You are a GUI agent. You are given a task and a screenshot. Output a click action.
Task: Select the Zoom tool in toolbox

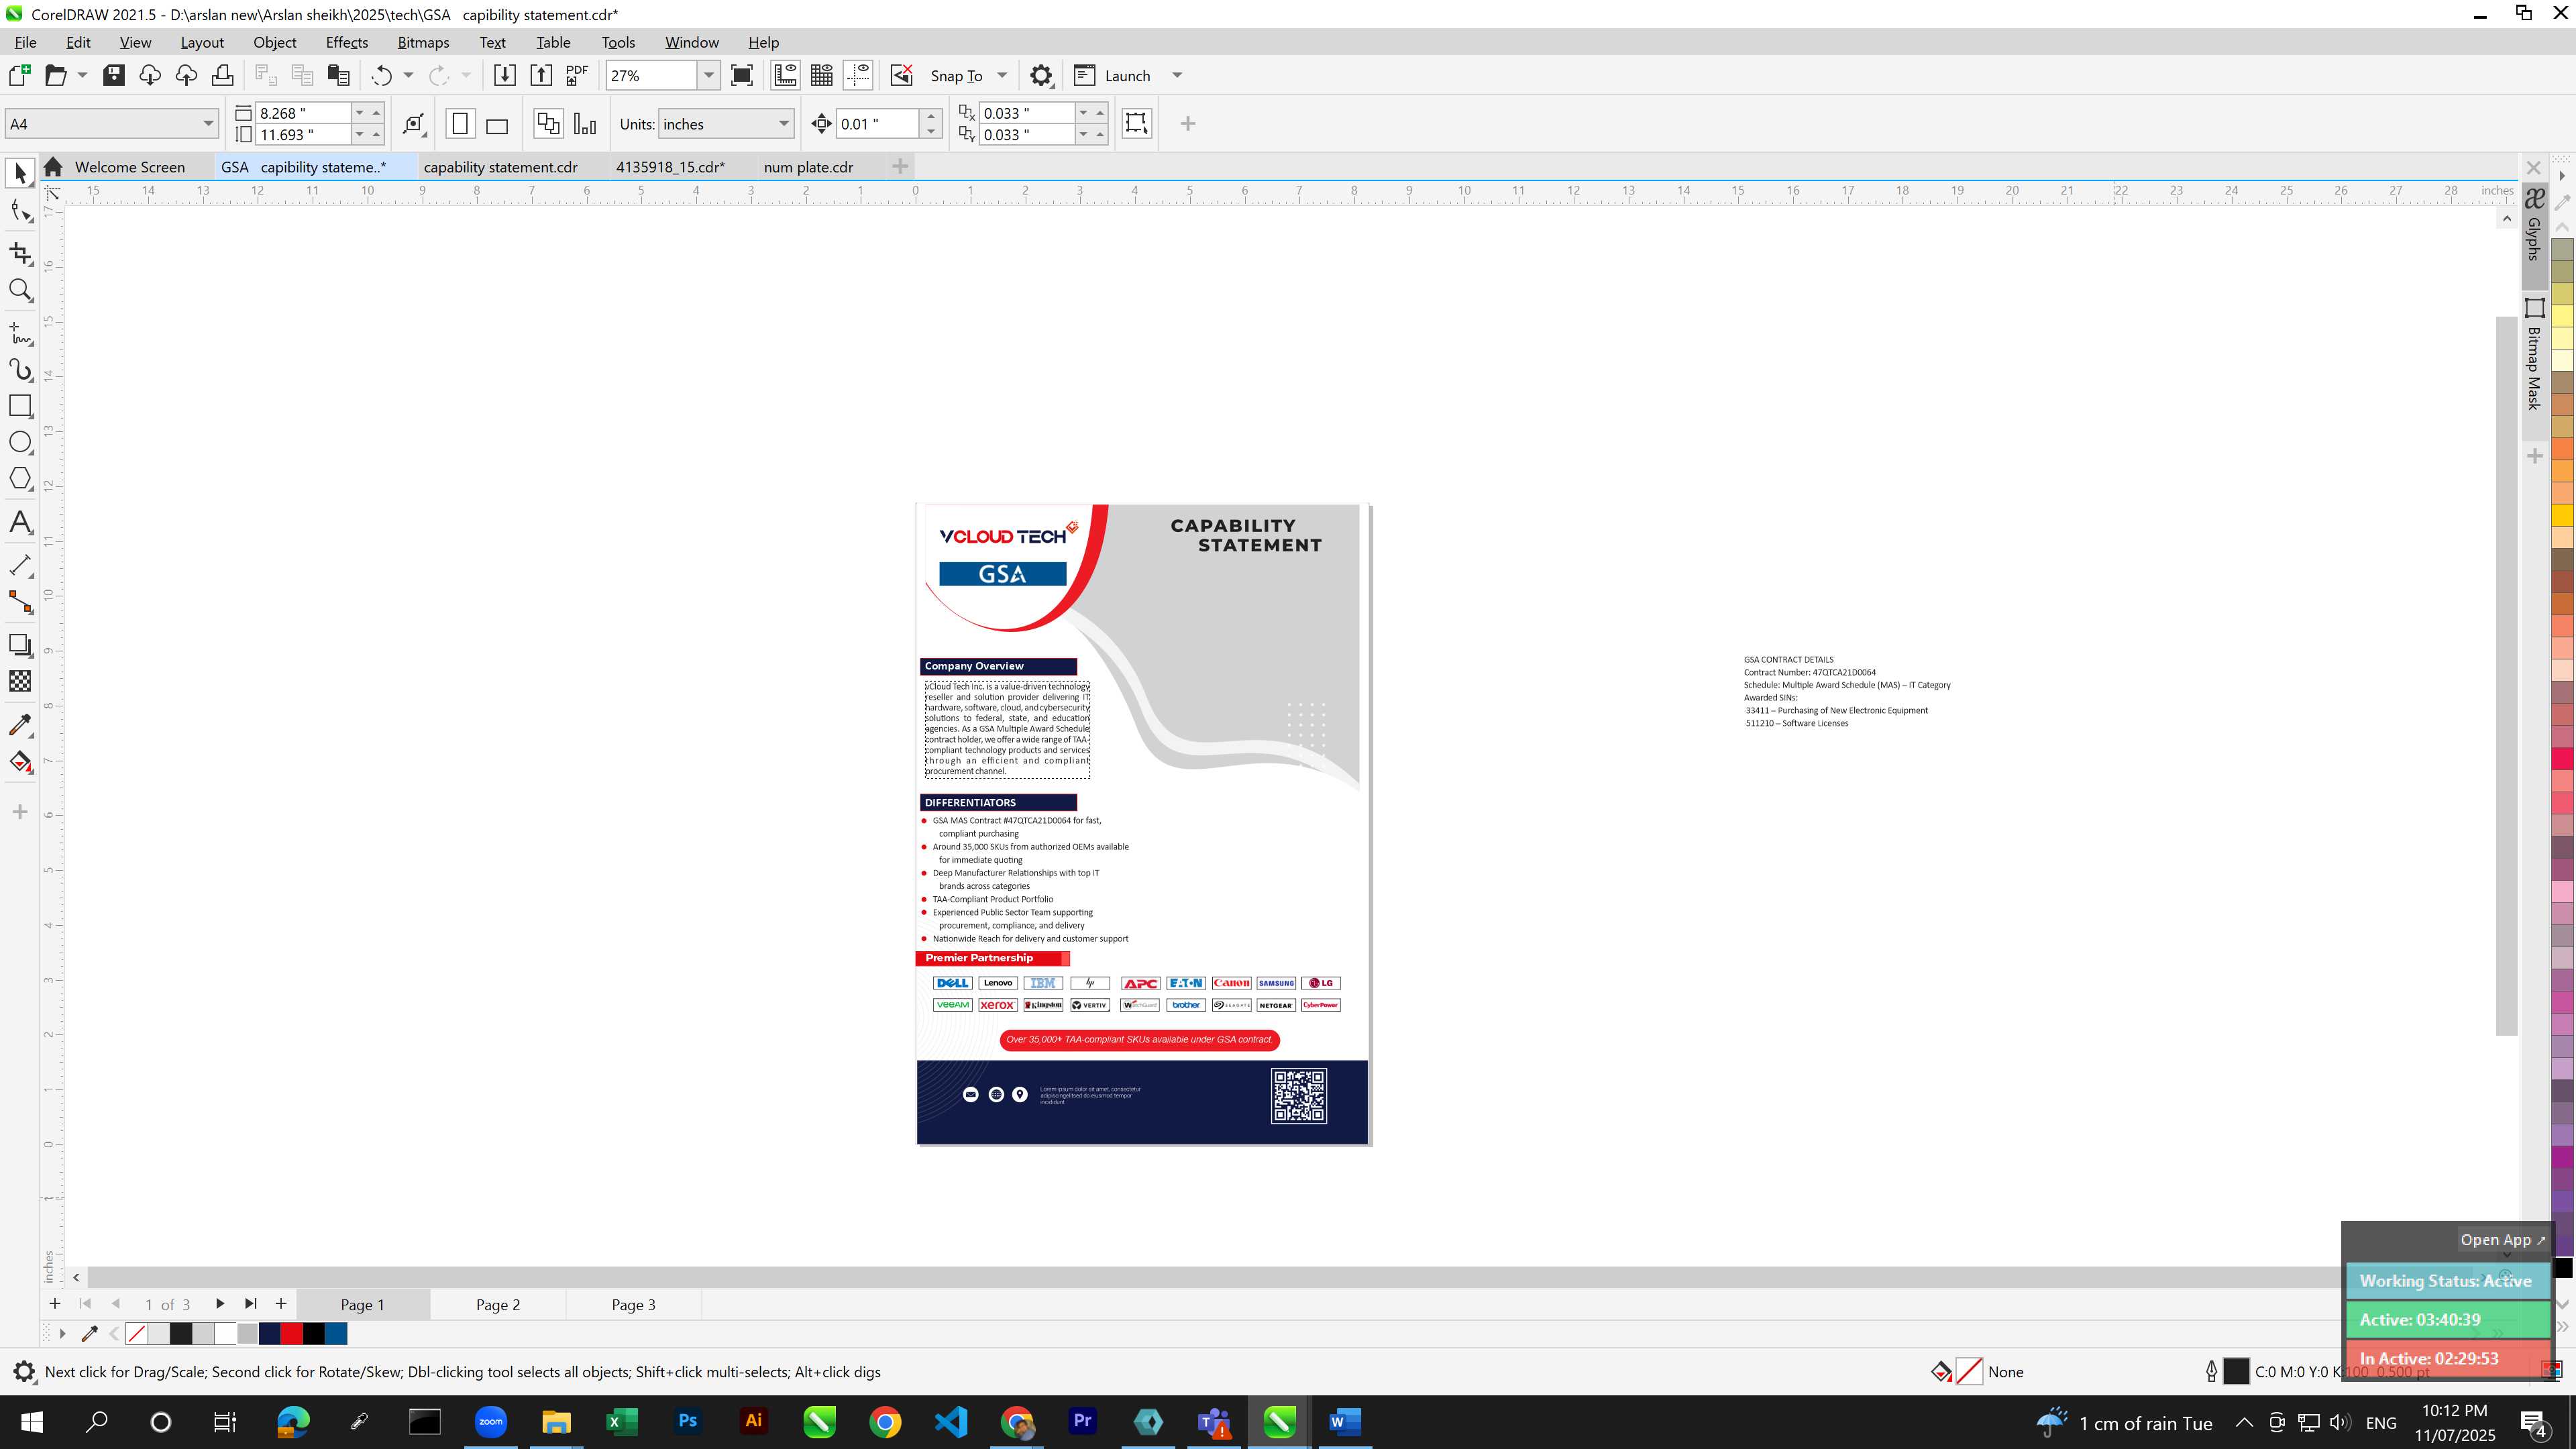(x=20, y=290)
